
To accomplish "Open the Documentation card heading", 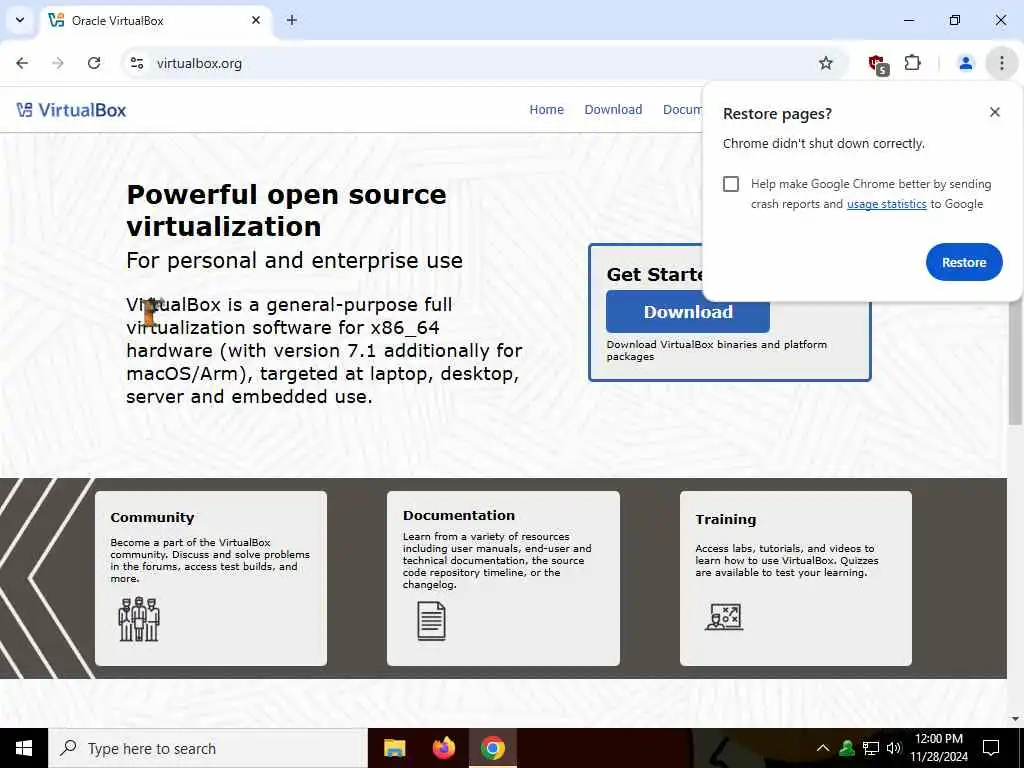I will tap(458, 515).
